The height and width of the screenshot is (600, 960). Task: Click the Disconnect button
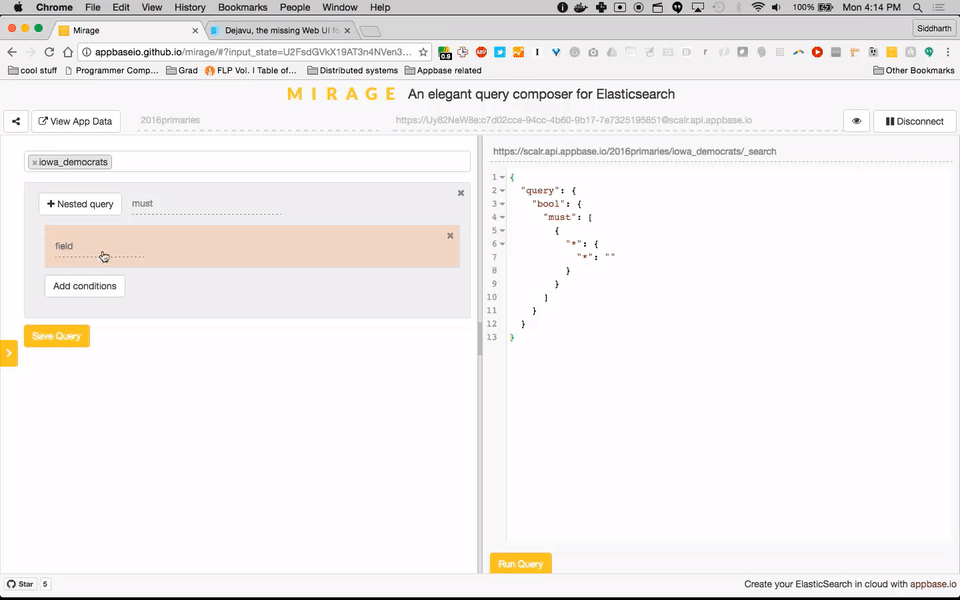pos(915,121)
